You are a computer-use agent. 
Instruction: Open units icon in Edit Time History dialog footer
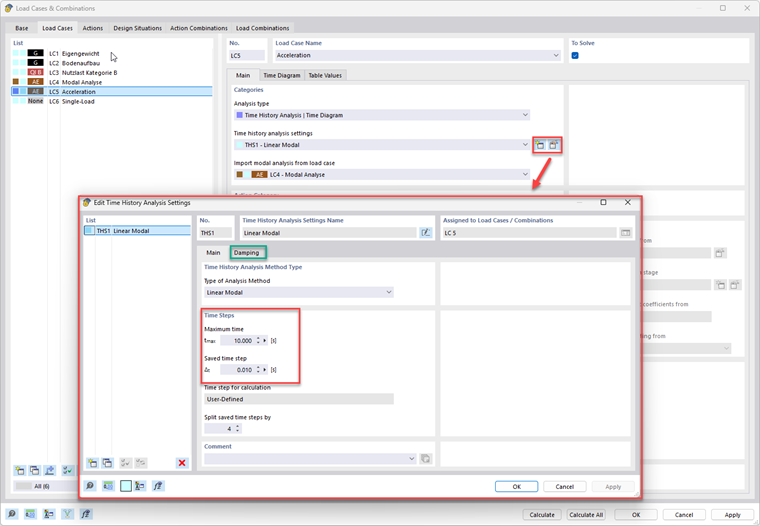click(x=108, y=486)
